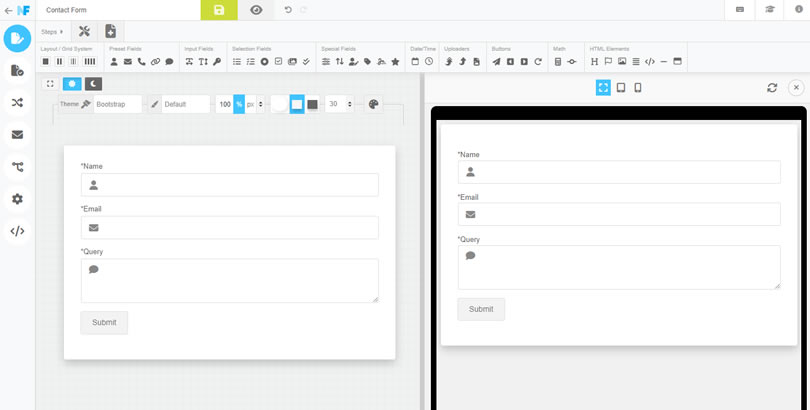Select px width unit

point(251,104)
